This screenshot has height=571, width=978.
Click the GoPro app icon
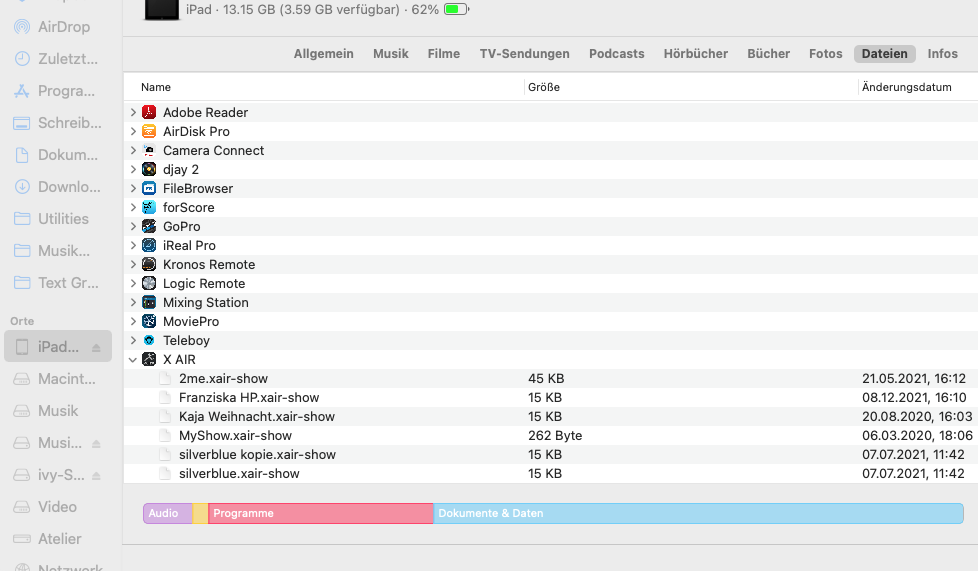pos(149,227)
